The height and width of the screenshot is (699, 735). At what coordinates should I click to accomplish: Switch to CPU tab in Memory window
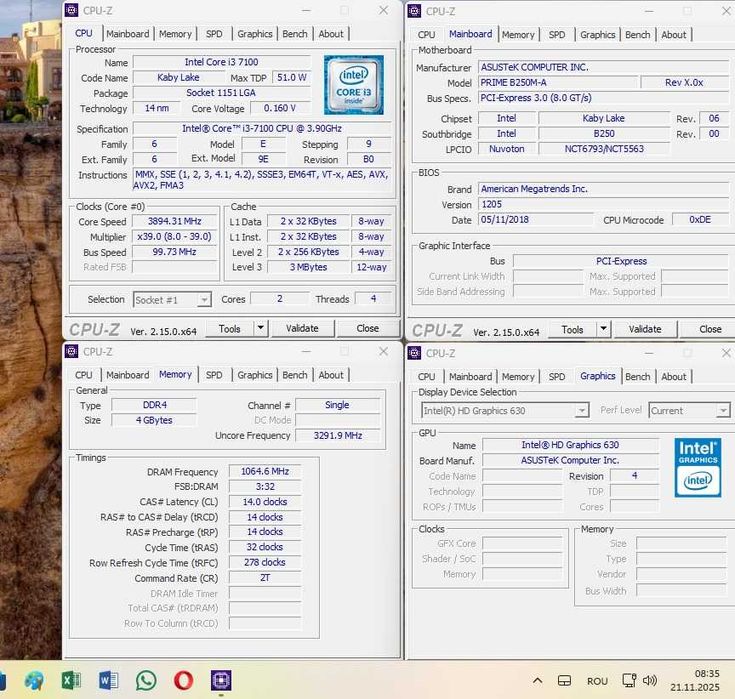point(84,375)
